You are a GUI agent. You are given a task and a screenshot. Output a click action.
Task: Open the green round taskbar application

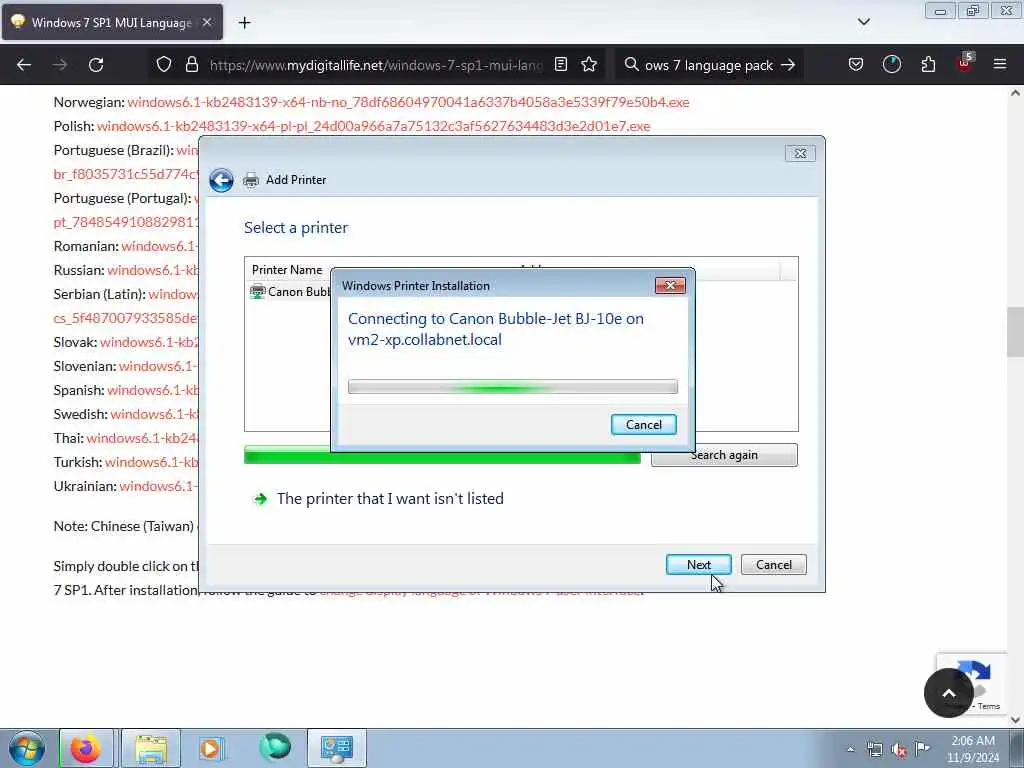point(274,748)
